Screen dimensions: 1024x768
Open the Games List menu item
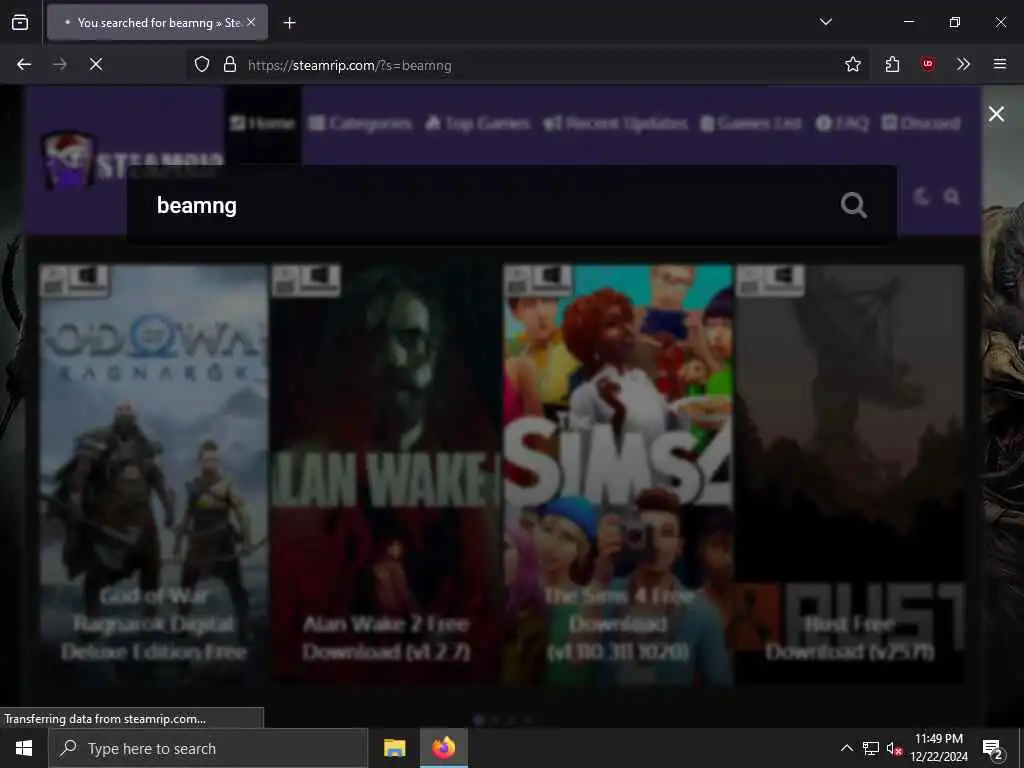click(750, 123)
